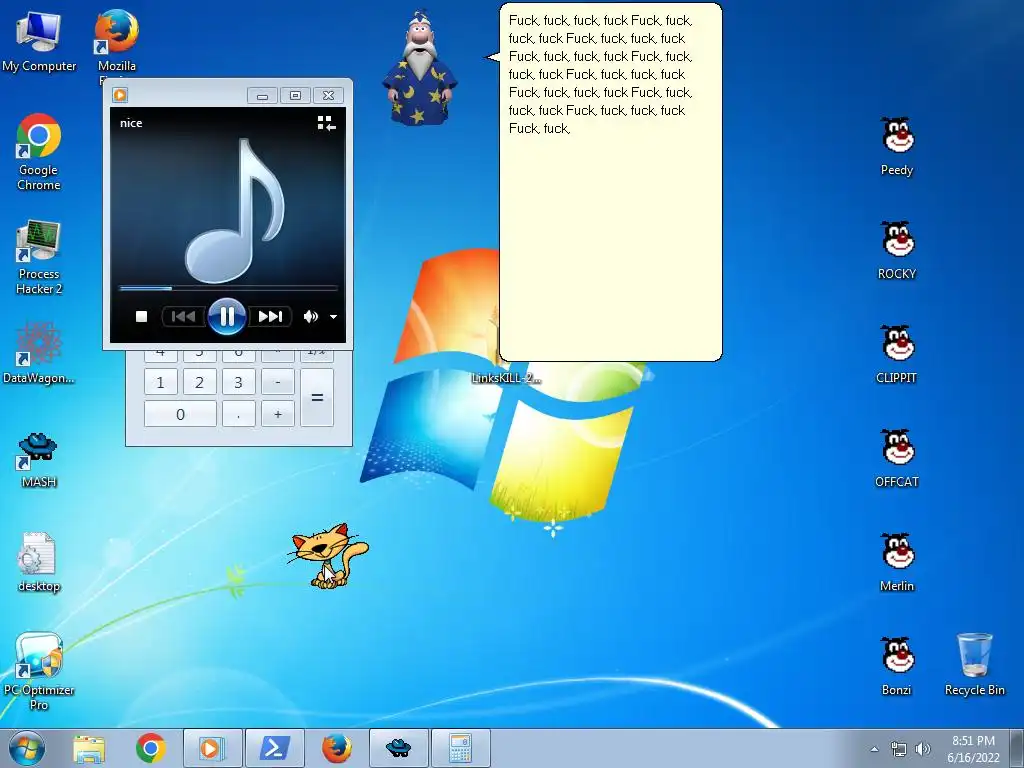1024x768 pixels.
Task: Click the calculator plus button
Action: pos(278,414)
